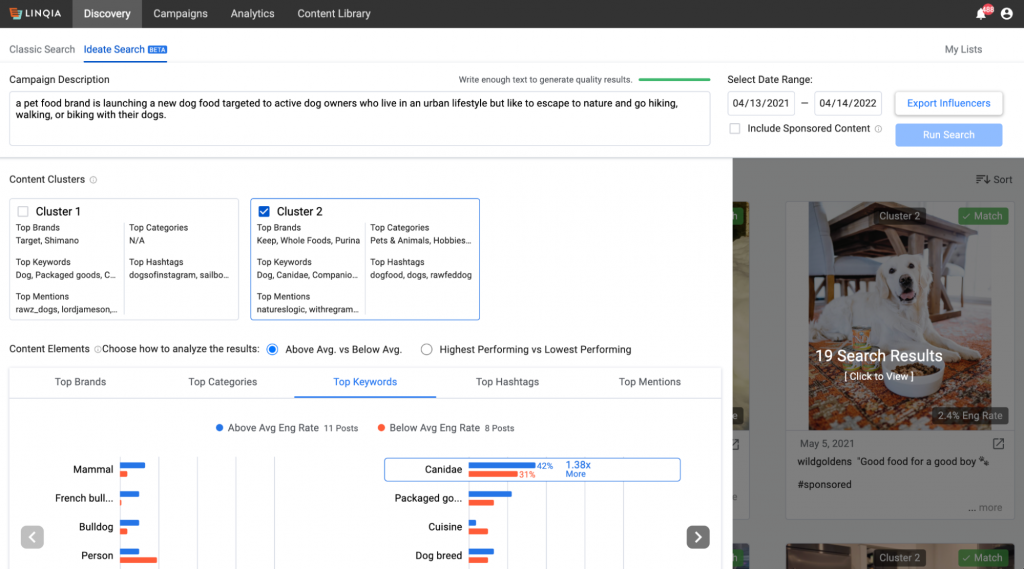Click the Linqia logo

(x=35, y=14)
